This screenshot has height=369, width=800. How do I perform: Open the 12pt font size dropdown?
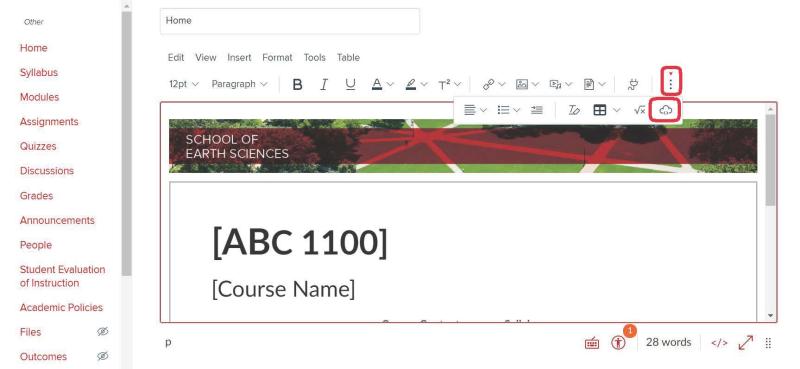(x=184, y=84)
